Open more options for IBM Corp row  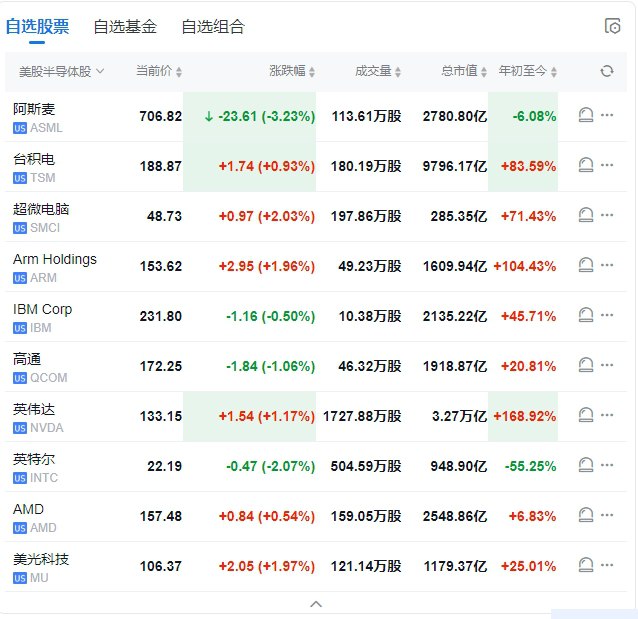(x=607, y=315)
